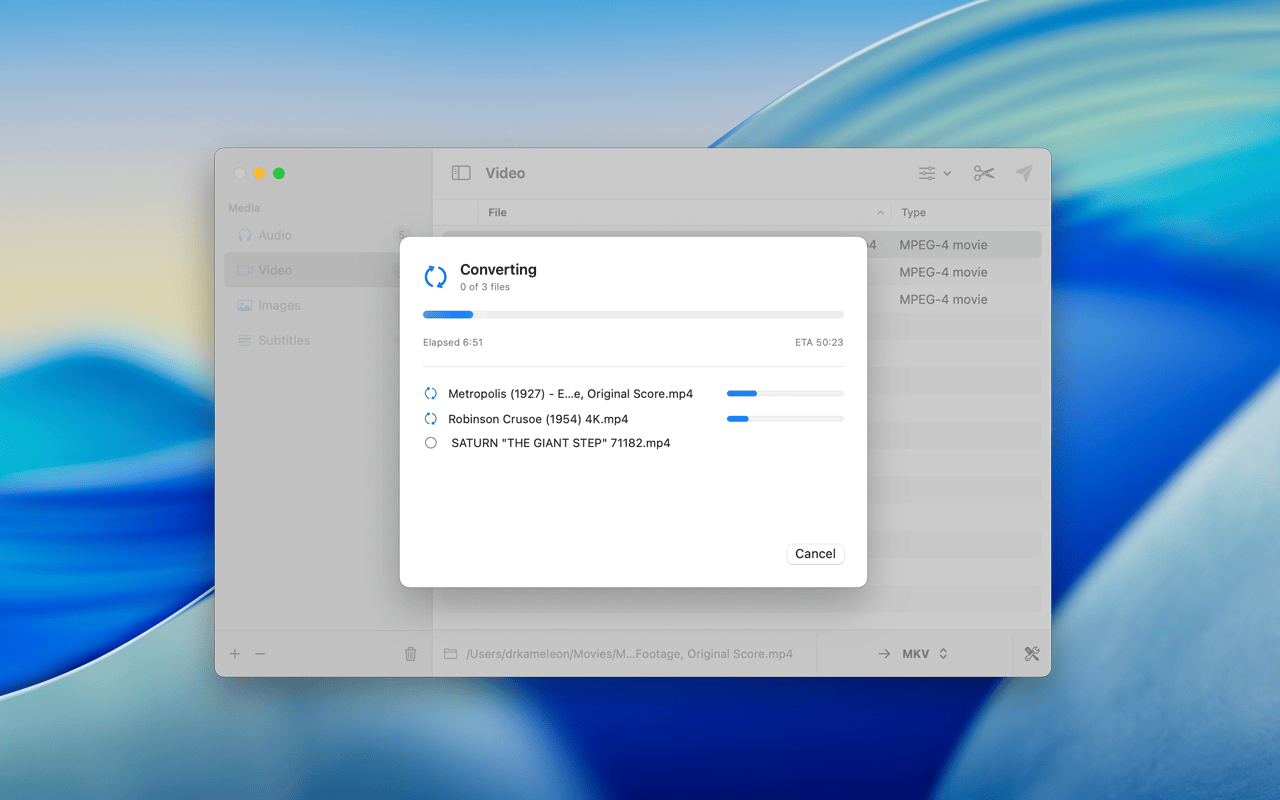Click the folder icon beside file path
The height and width of the screenshot is (800, 1280).
point(451,654)
